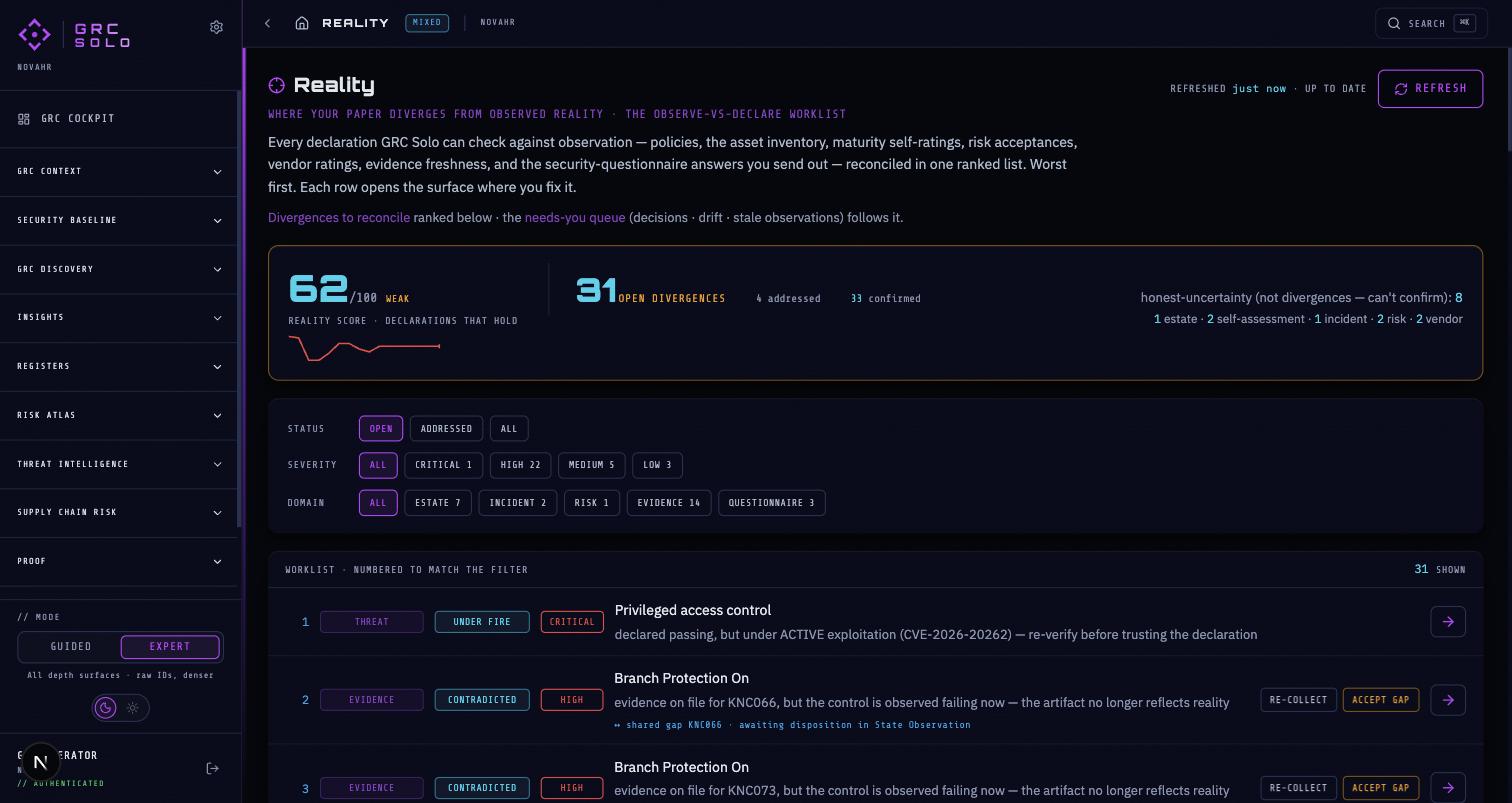This screenshot has width=1512, height=803.
Task: Select All domain filter
Action: (378, 503)
